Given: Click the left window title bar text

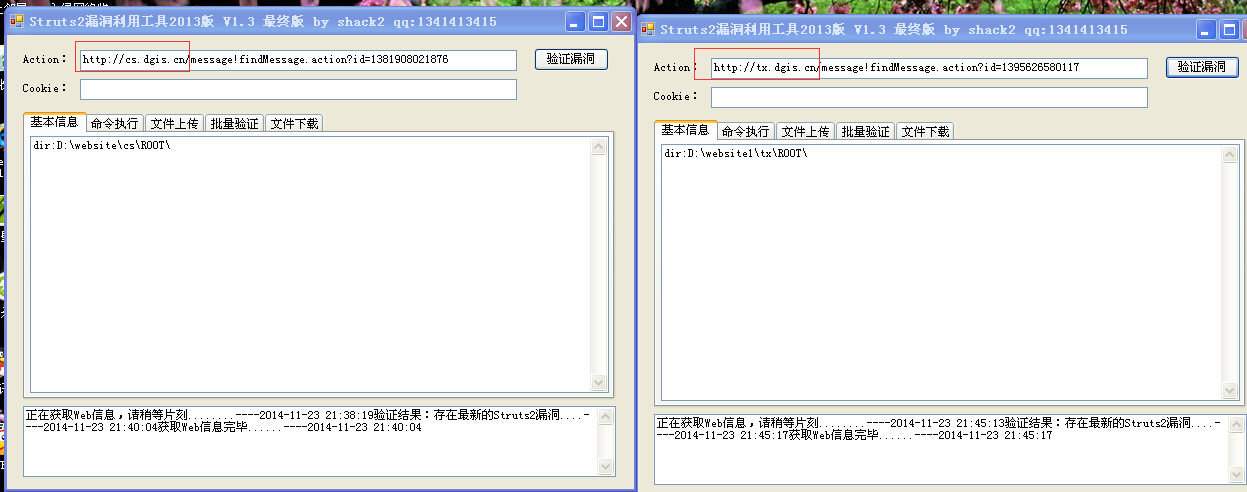Looking at the screenshot, I should pyautogui.click(x=262, y=21).
